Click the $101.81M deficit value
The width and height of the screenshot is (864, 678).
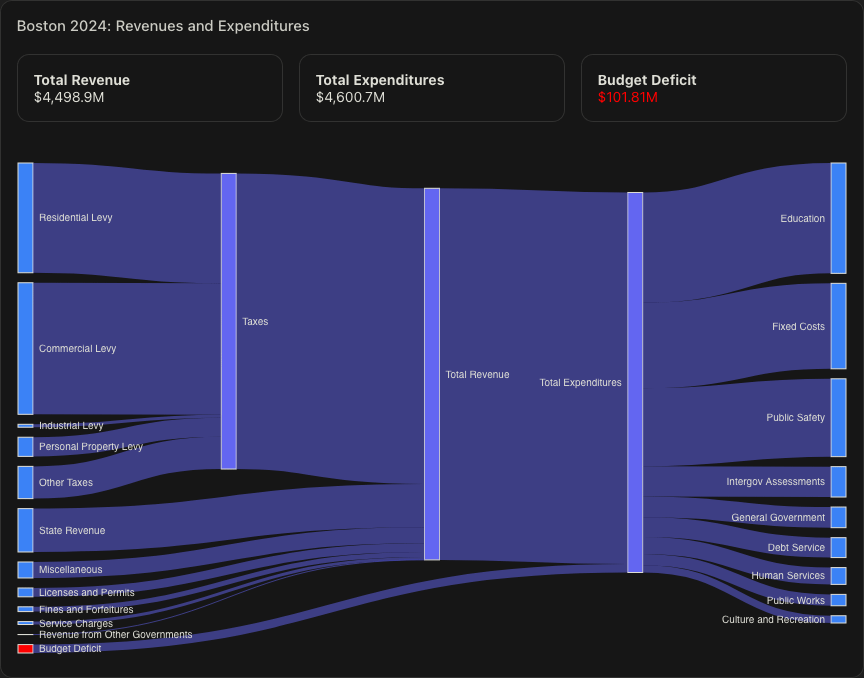628,98
